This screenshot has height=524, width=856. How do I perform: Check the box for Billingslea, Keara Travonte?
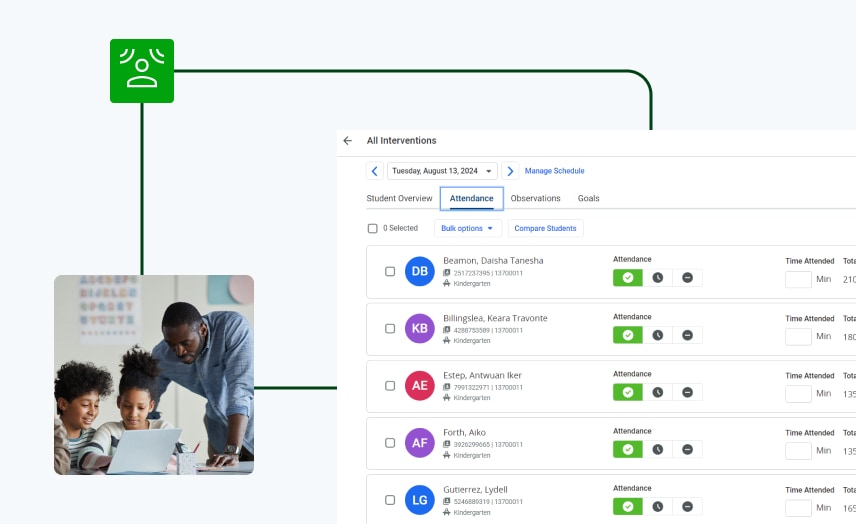point(390,329)
